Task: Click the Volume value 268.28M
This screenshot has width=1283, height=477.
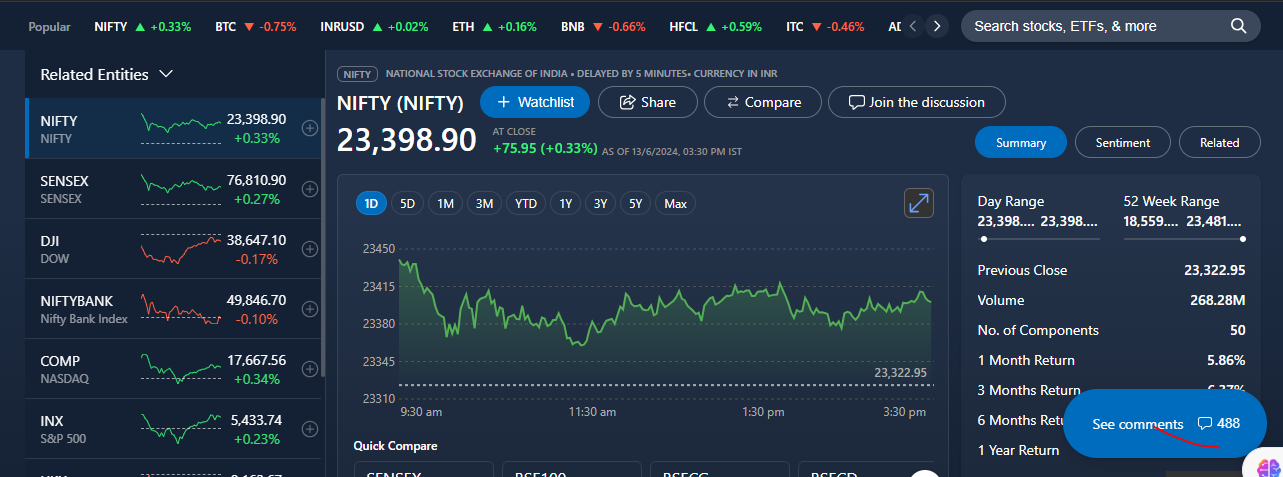Action: click(x=1217, y=300)
